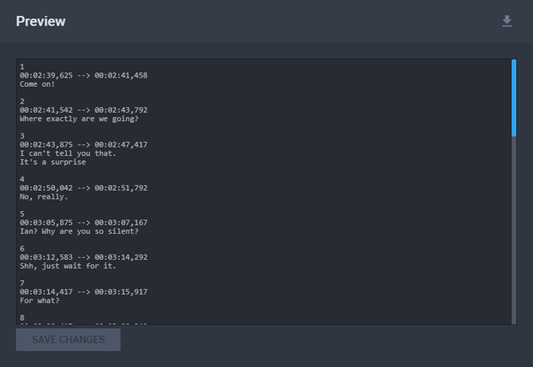Click timestamp 00:02:39,625 --> 00:02:41,458
This screenshot has width=533, height=367.
click(x=84, y=75)
